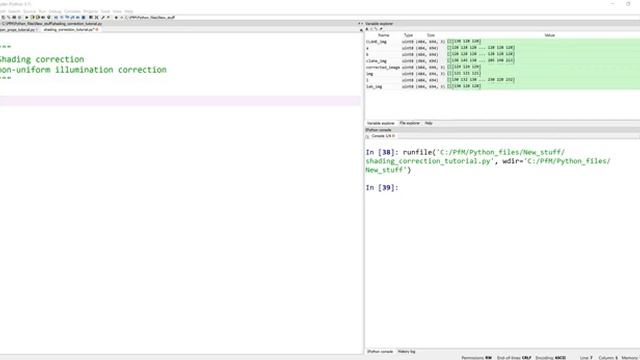Click the highlighted current line in editor
The height and width of the screenshot is (360, 640).
point(180,101)
